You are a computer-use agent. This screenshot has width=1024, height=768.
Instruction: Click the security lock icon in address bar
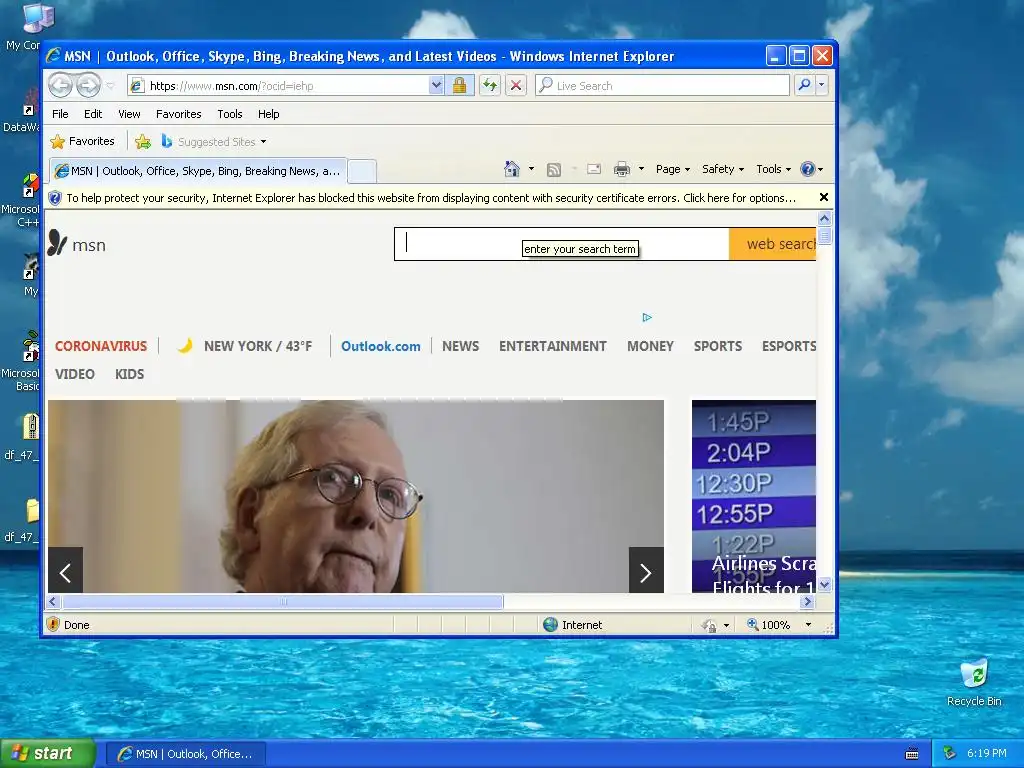[x=459, y=86]
